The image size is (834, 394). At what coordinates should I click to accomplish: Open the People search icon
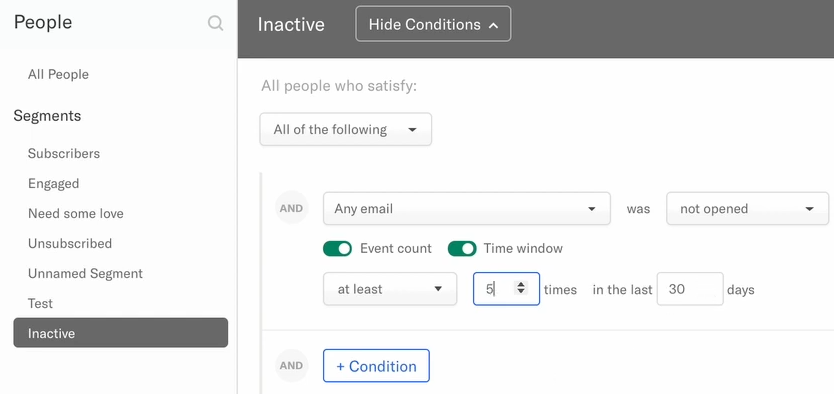(215, 23)
